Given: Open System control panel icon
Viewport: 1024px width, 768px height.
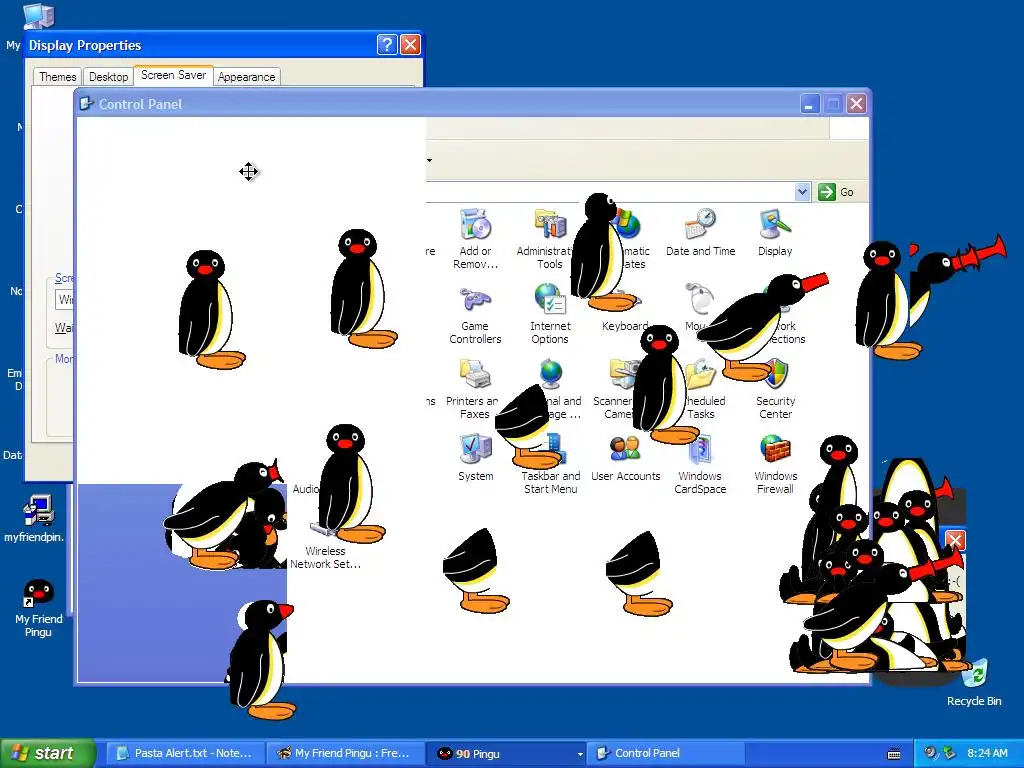Looking at the screenshot, I should point(475,449).
